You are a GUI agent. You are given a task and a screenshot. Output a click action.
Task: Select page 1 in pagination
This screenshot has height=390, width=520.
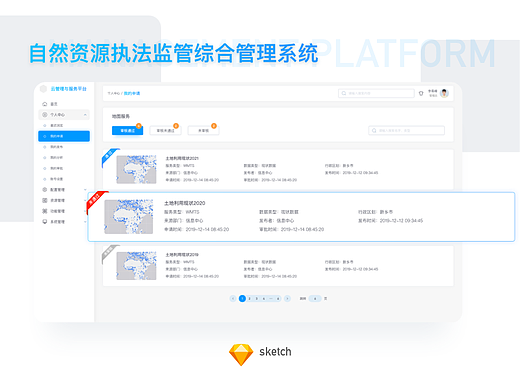(x=242, y=299)
